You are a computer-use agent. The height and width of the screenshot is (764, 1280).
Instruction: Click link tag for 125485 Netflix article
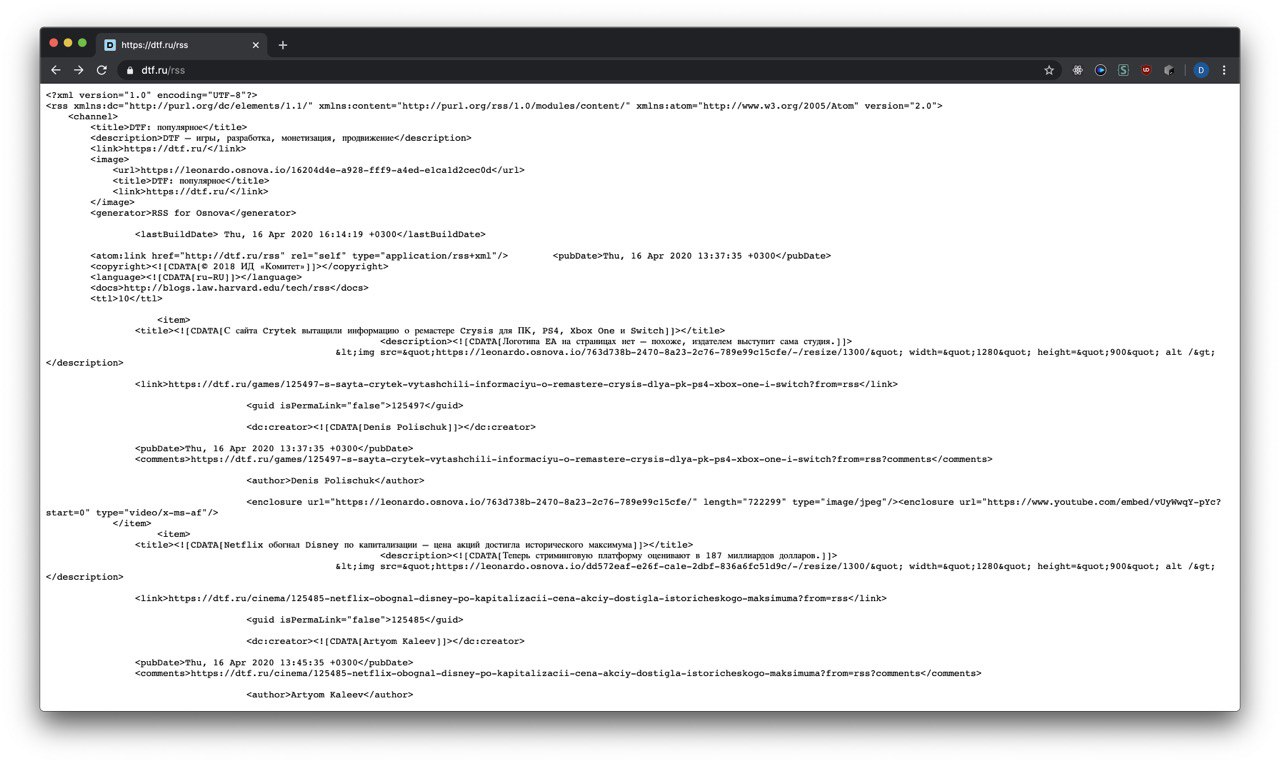click(x=510, y=598)
